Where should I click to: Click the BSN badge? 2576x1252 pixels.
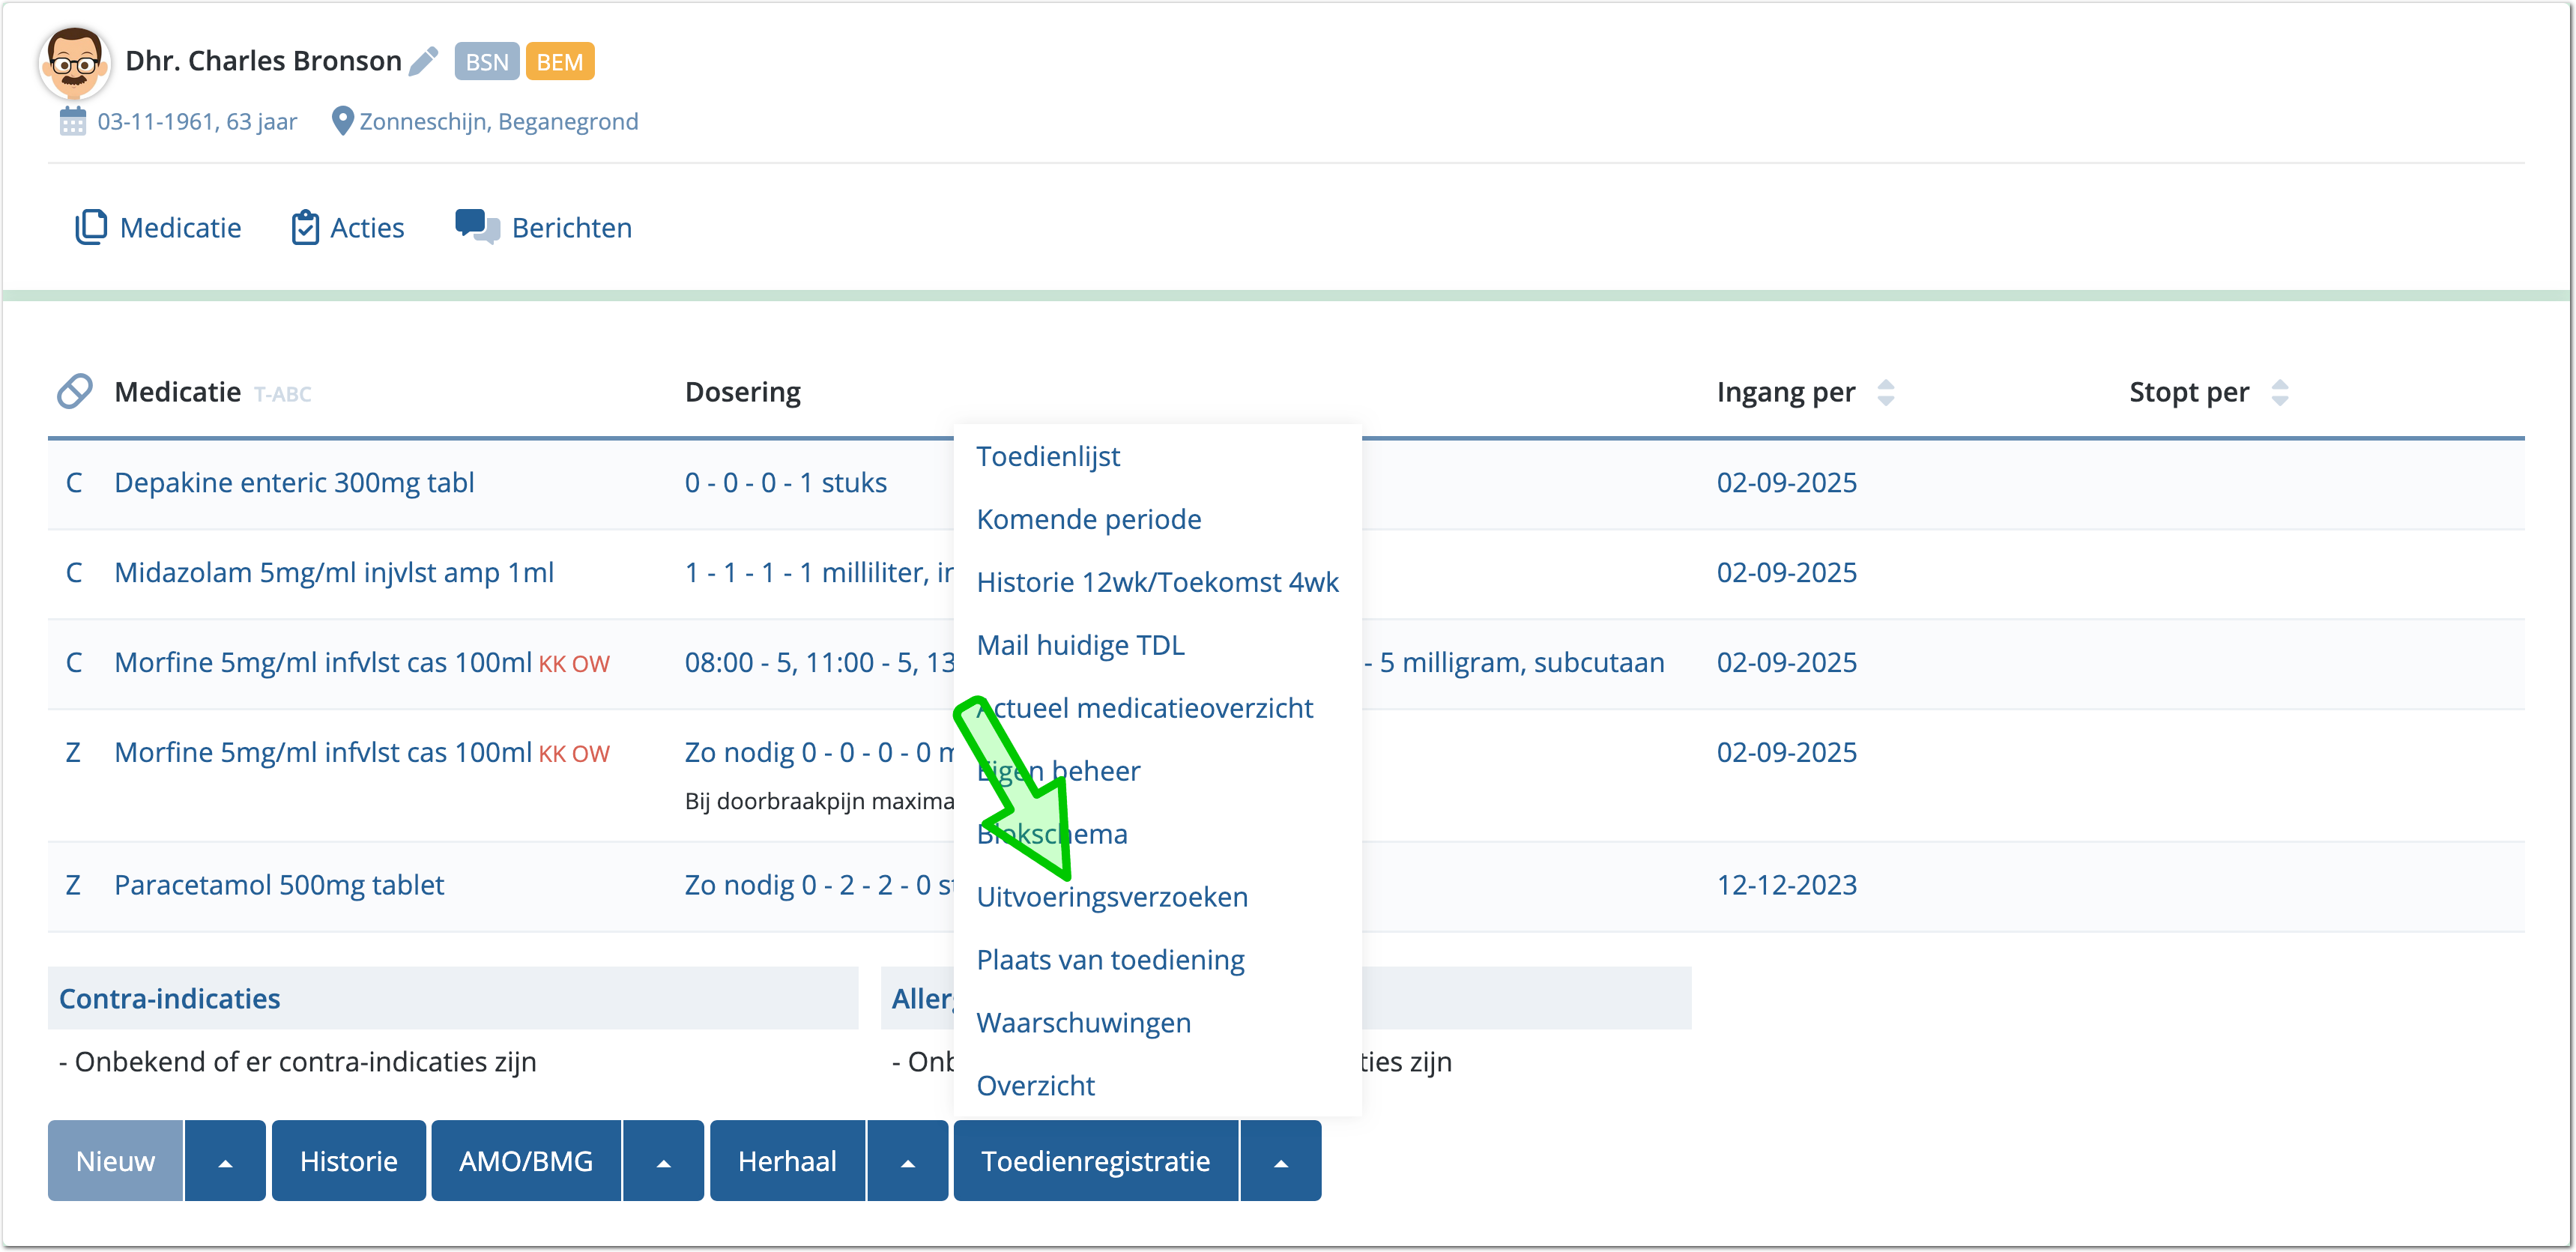coord(486,62)
